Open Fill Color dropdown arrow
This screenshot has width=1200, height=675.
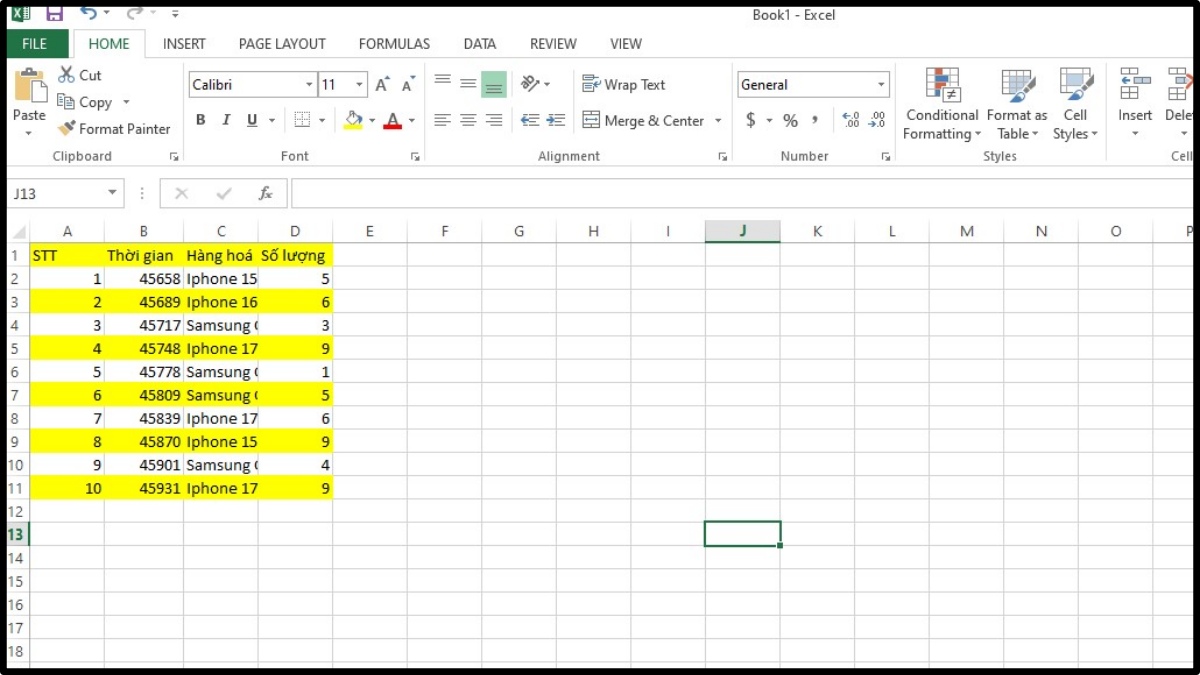372,121
